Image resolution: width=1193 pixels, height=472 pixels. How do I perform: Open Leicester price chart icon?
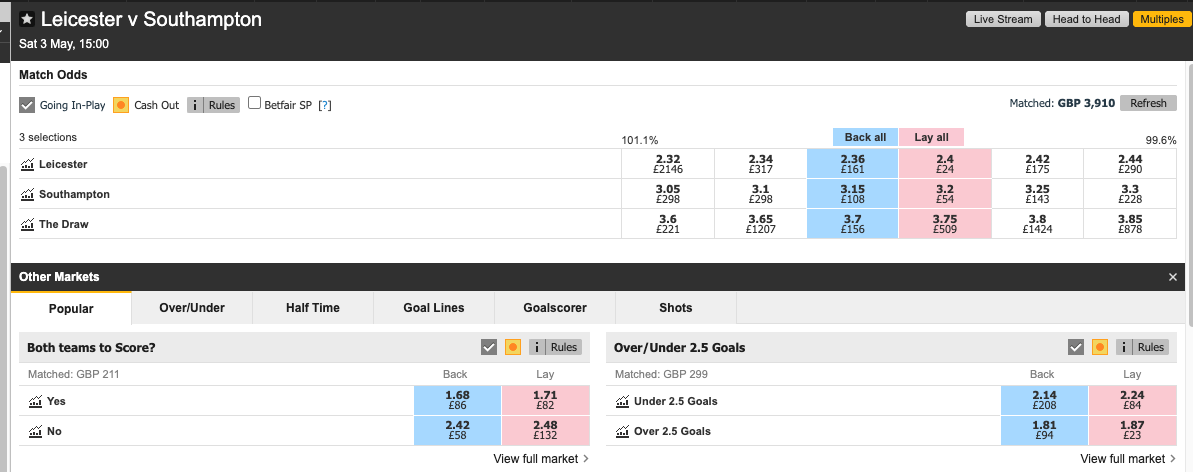click(27, 164)
